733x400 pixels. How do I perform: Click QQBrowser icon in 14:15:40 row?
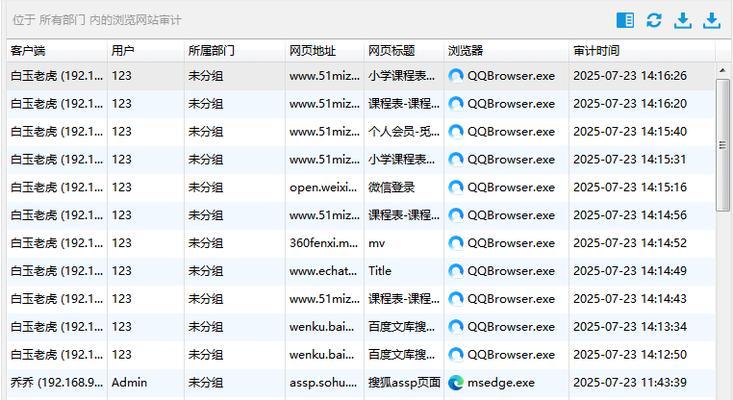click(455, 132)
